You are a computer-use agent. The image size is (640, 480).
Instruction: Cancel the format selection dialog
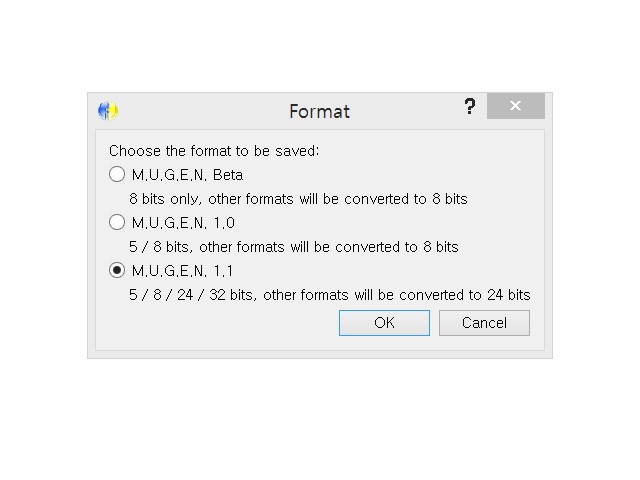click(484, 323)
